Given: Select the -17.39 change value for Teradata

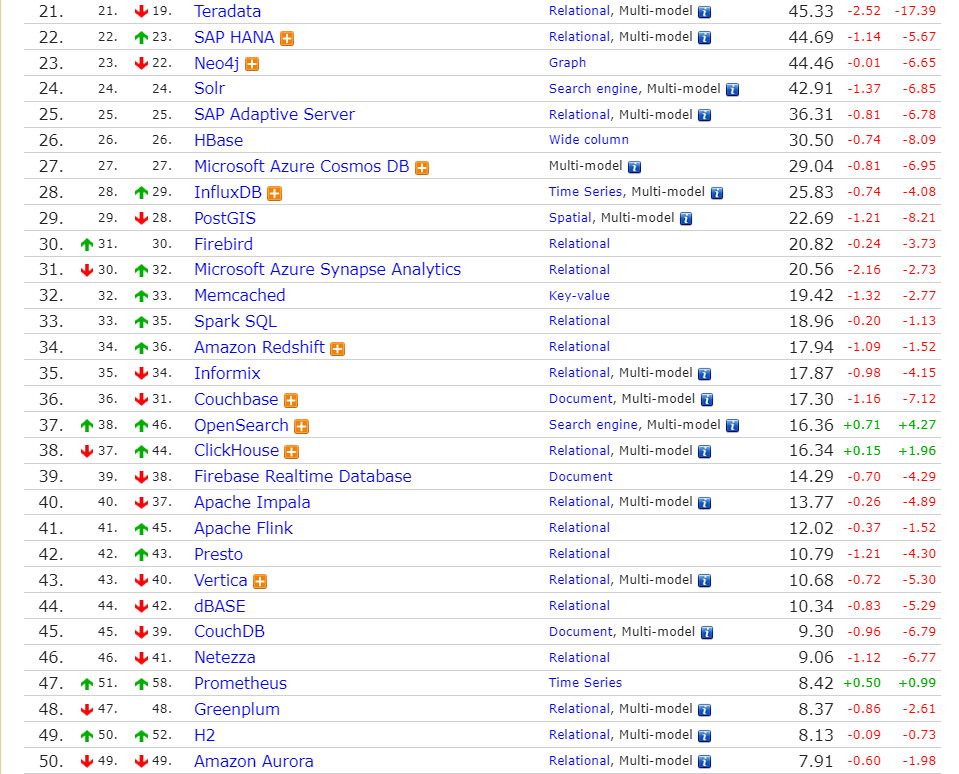Looking at the screenshot, I should click(915, 10).
